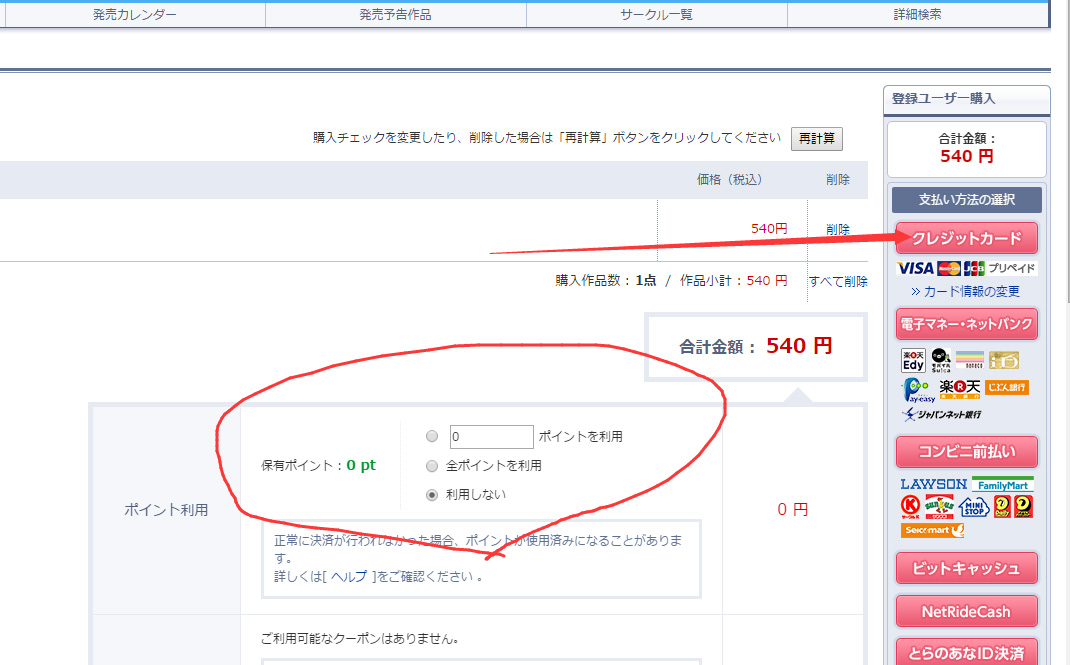The image size is (1070, 665).
Task: Select the iD payment icon
Action: click(1004, 360)
